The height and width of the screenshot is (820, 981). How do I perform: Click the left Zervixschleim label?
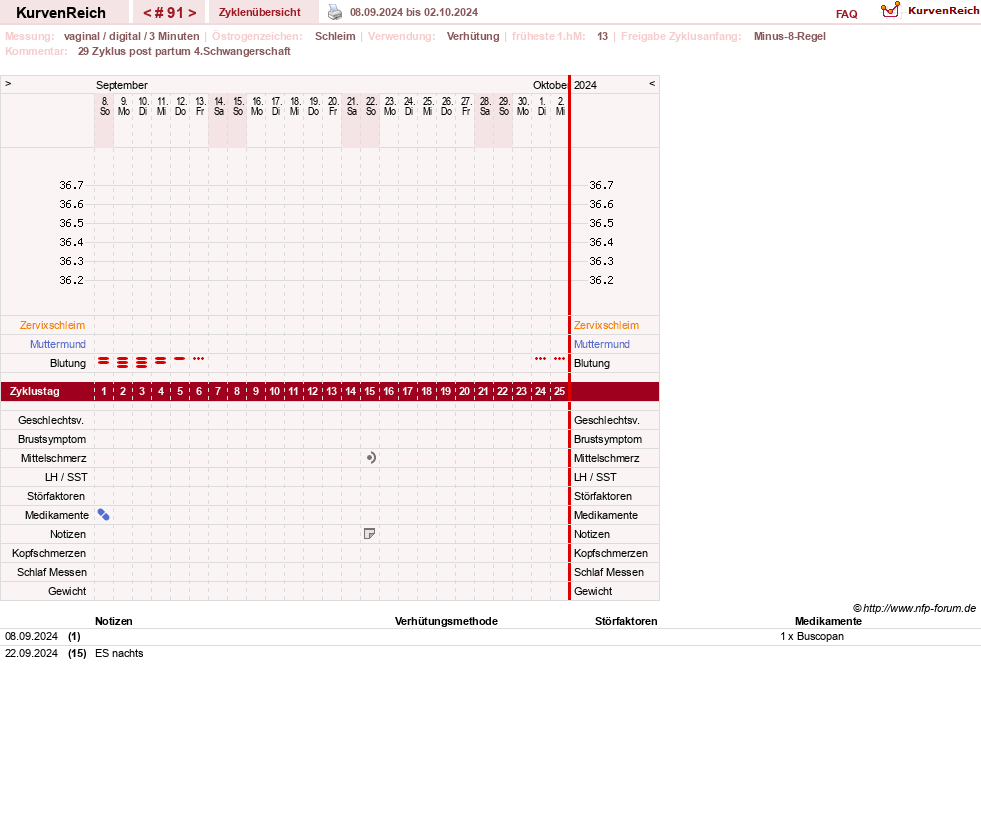[x=53, y=325]
